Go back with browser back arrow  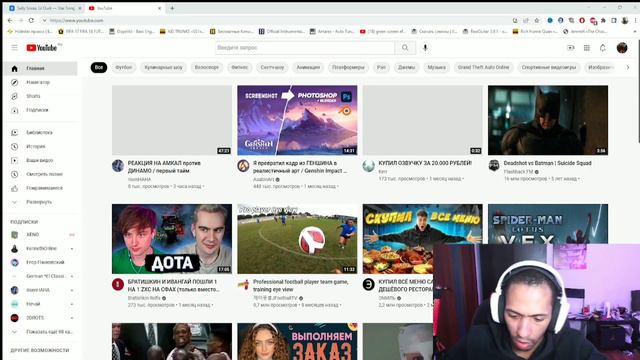10,20
